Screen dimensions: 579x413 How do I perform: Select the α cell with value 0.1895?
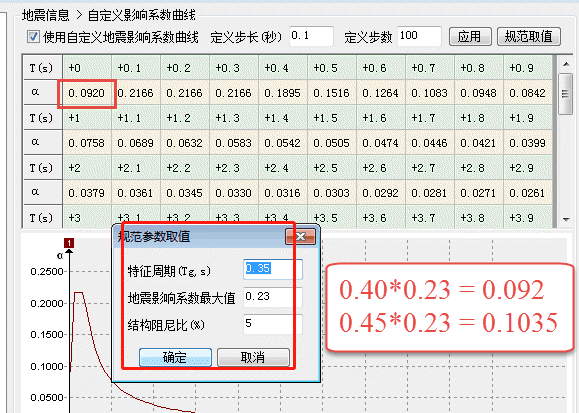tap(282, 93)
